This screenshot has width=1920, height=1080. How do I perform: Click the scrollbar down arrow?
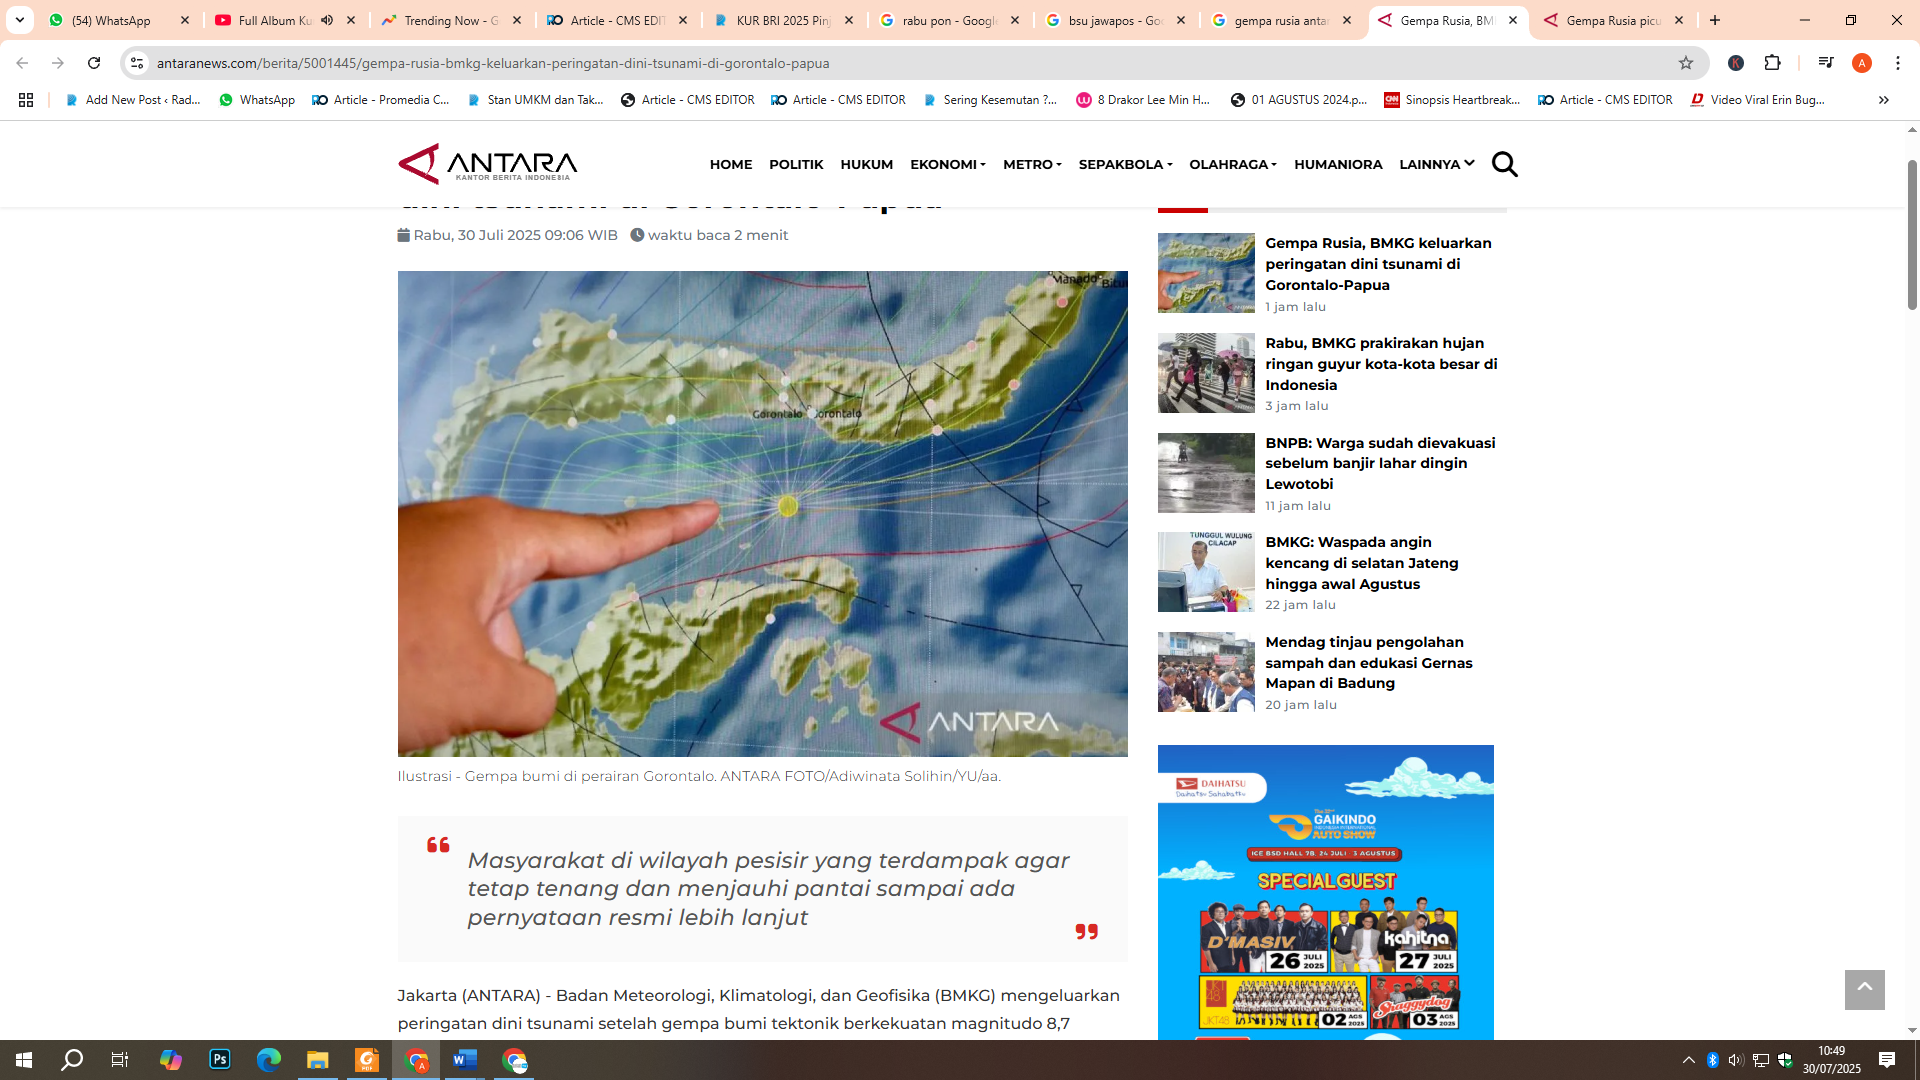tap(1912, 1030)
